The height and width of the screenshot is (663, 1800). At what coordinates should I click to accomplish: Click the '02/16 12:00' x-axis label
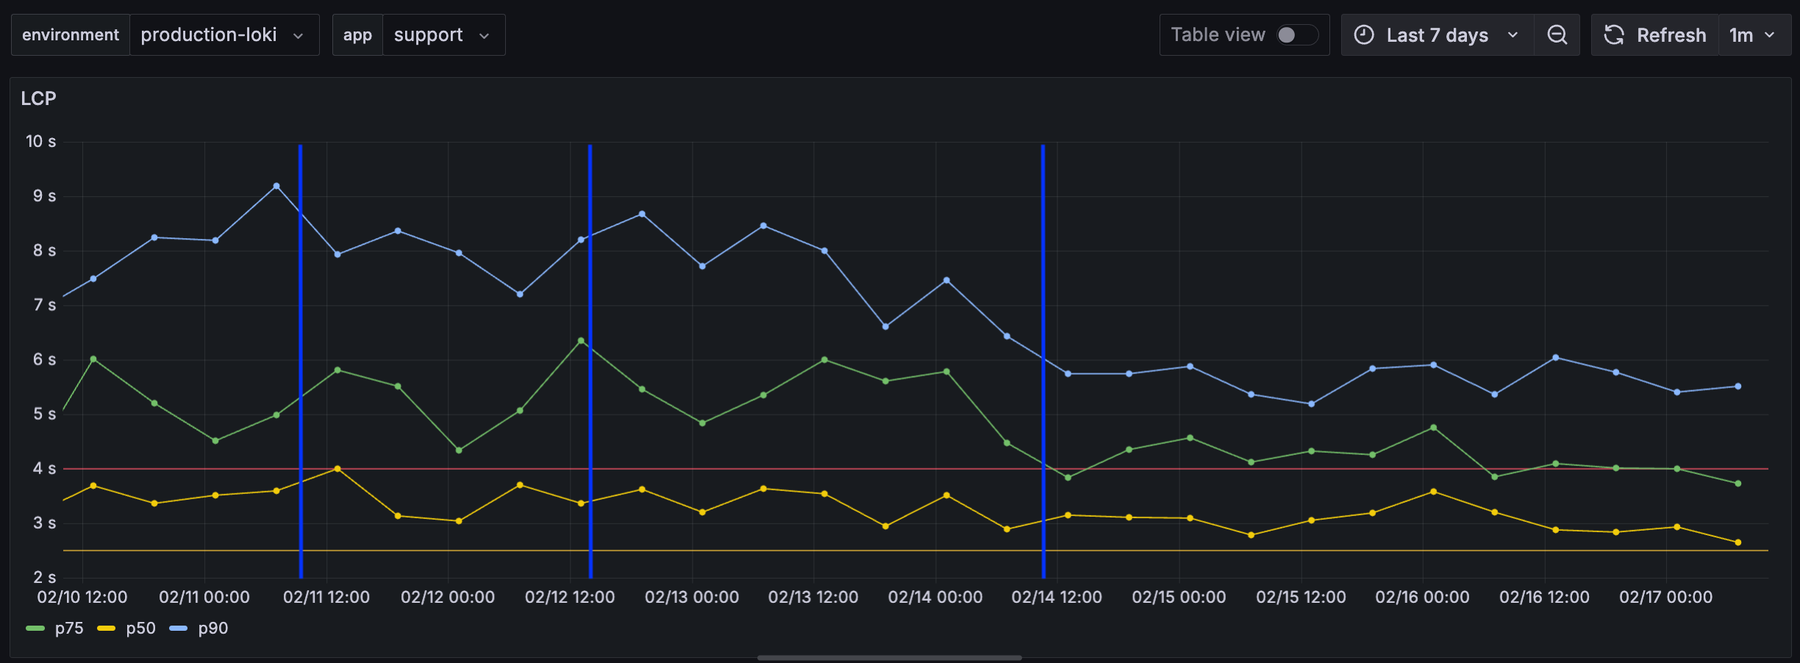(x=1544, y=597)
